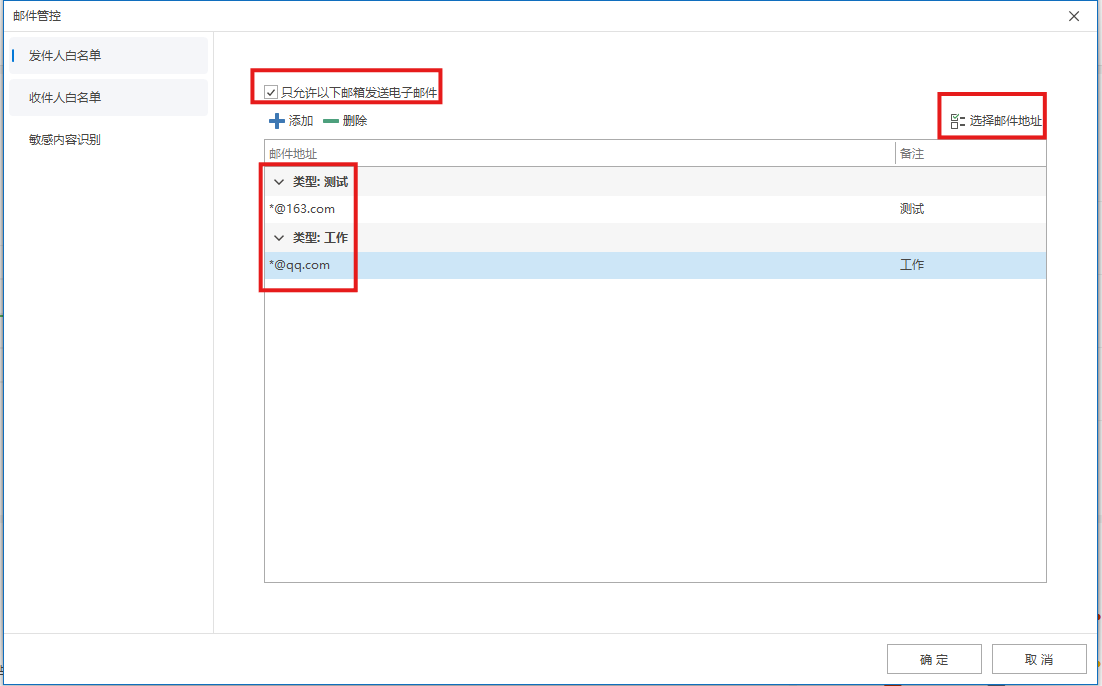Sort by 邮件地址 column header
This screenshot has width=1102, height=686.
(293, 153)
